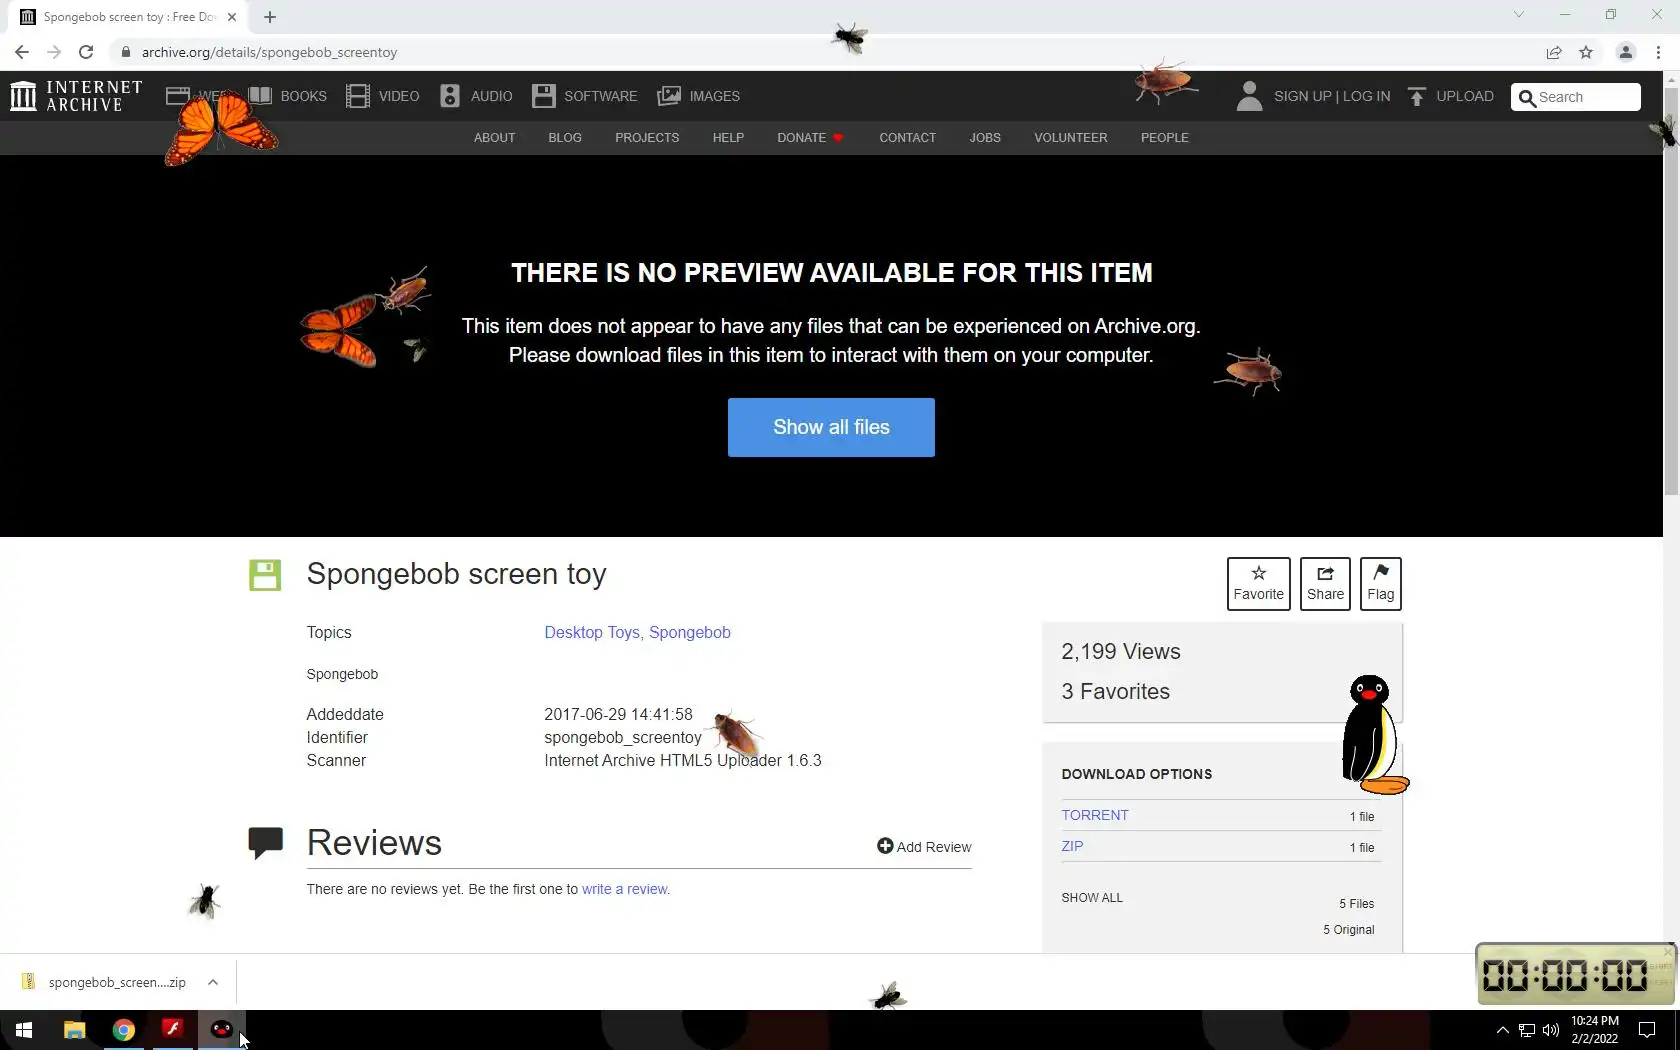Click the LOG IN link

coord(1366,96)
